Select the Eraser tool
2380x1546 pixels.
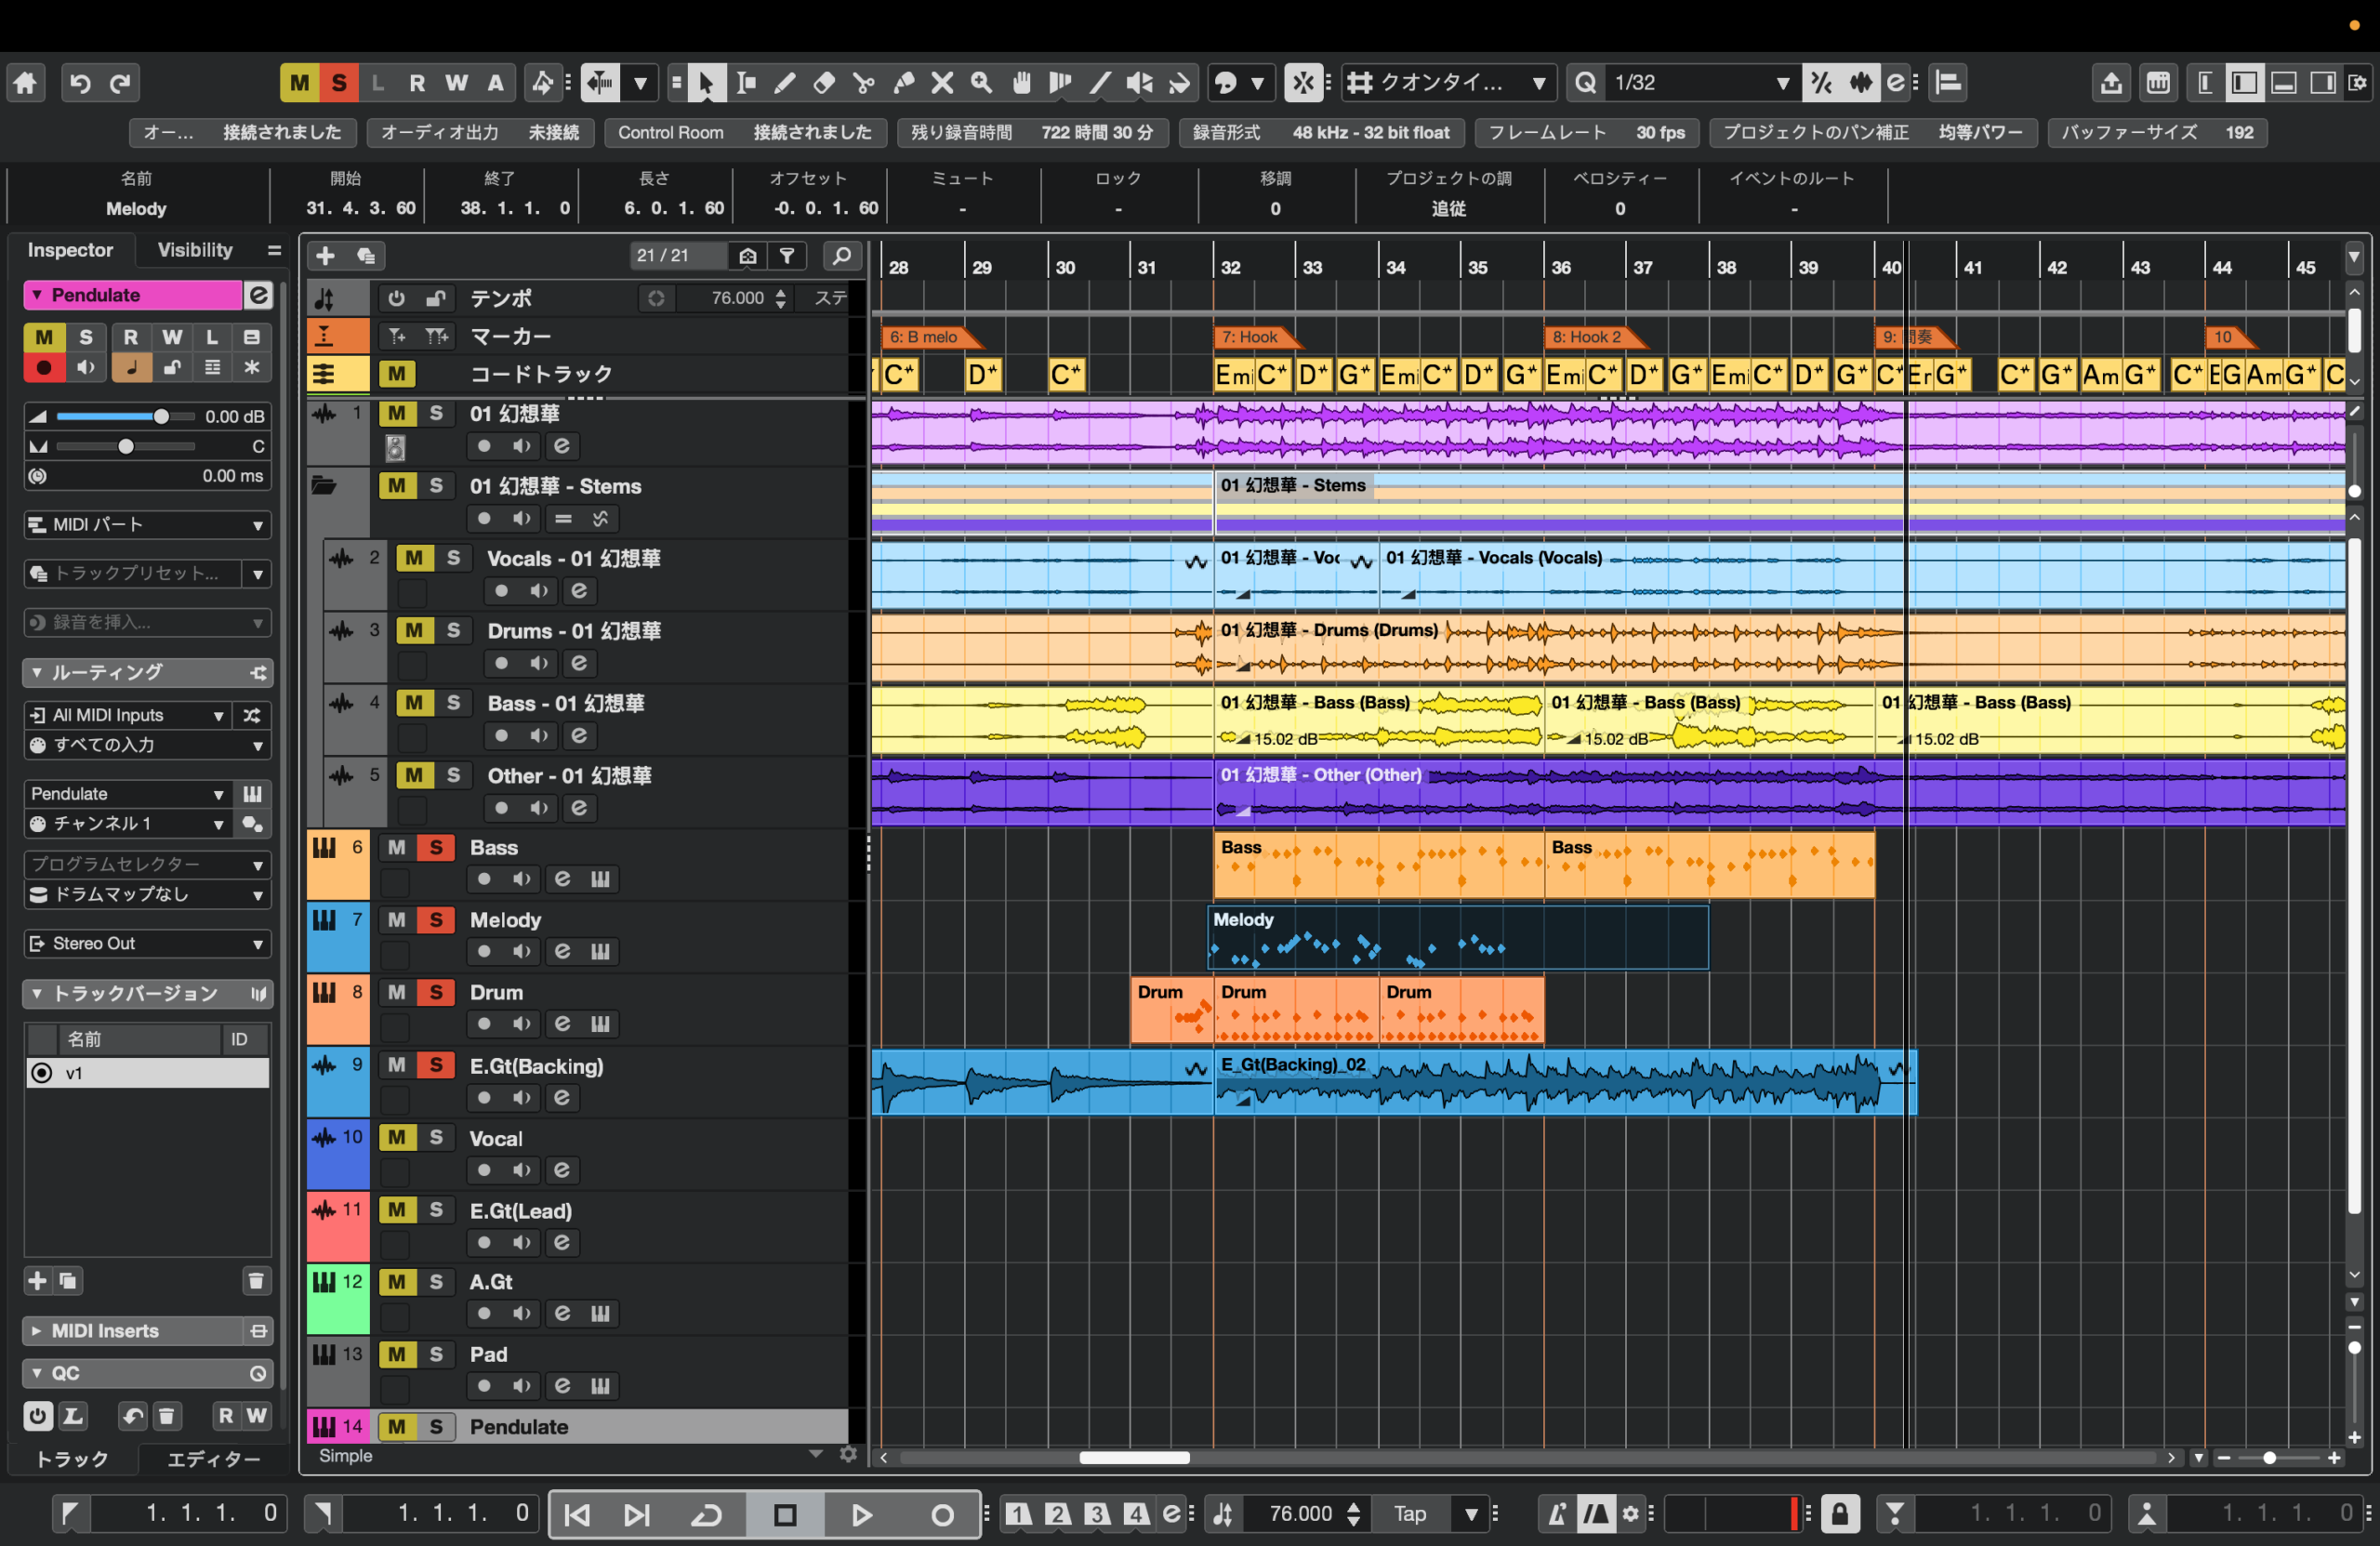824,83
